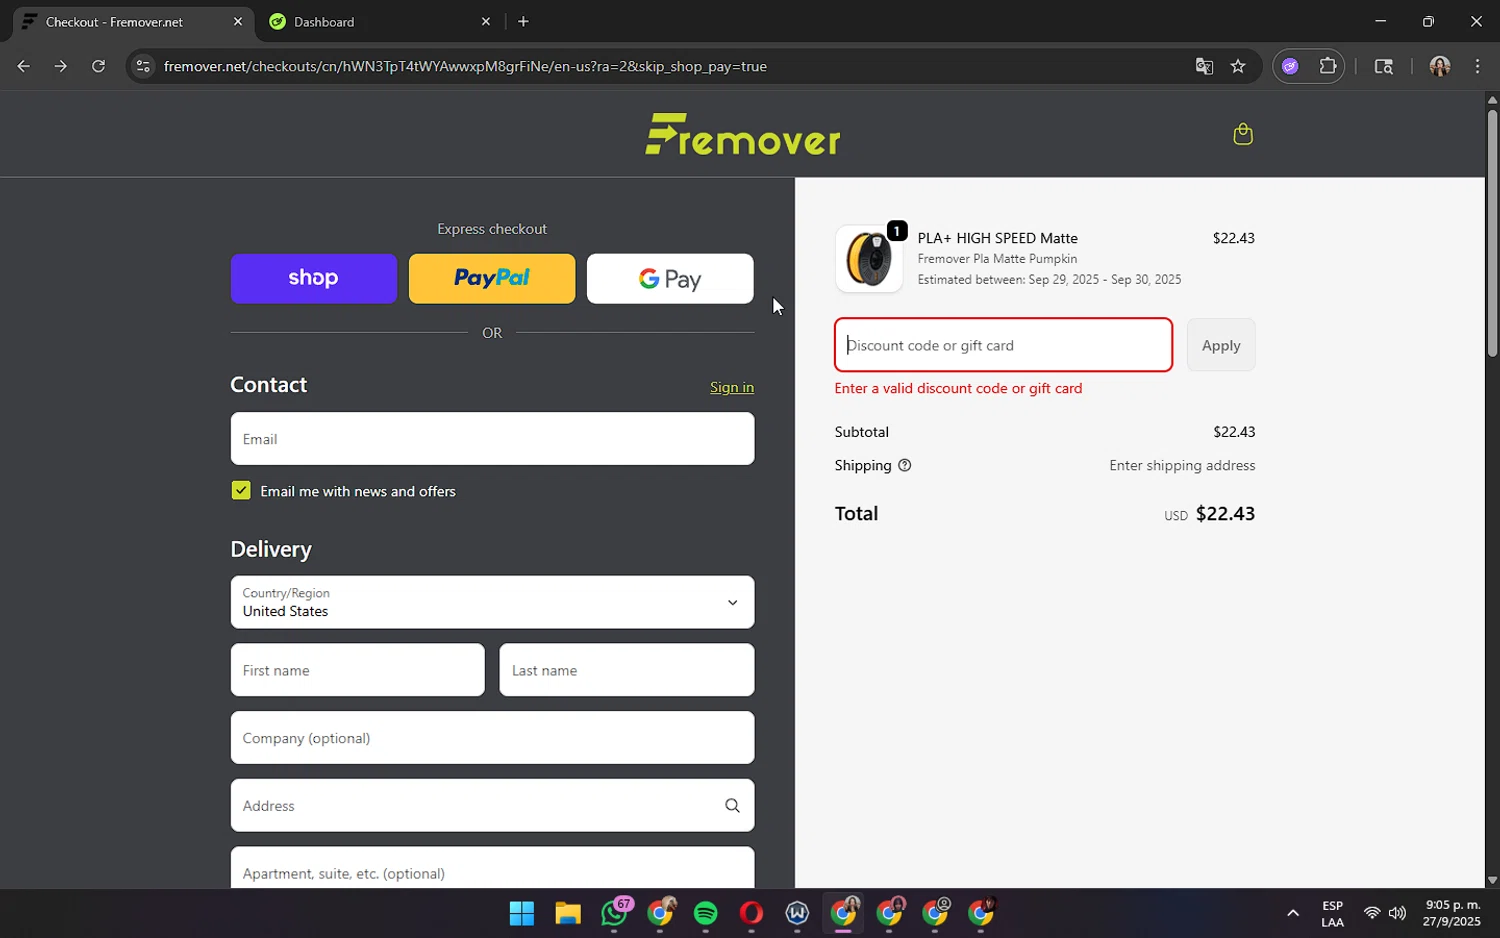Open the Chrome side panel search icon
1500x938 pixels.
[x=1384, y=66]
